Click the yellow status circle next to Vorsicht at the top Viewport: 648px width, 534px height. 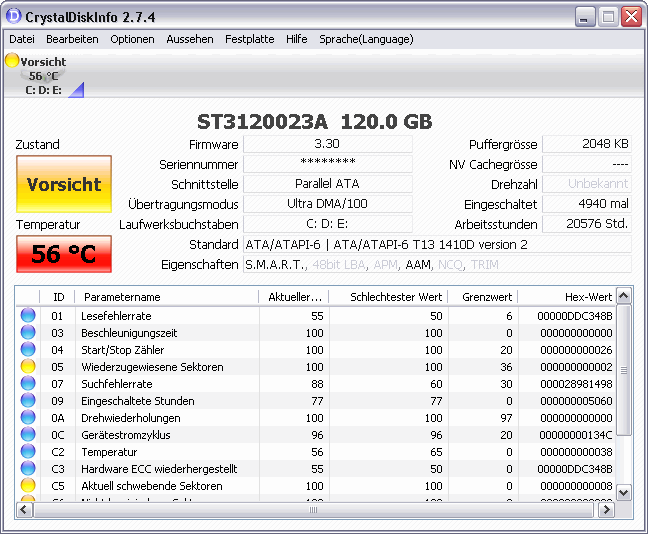[x=12, y=60]
